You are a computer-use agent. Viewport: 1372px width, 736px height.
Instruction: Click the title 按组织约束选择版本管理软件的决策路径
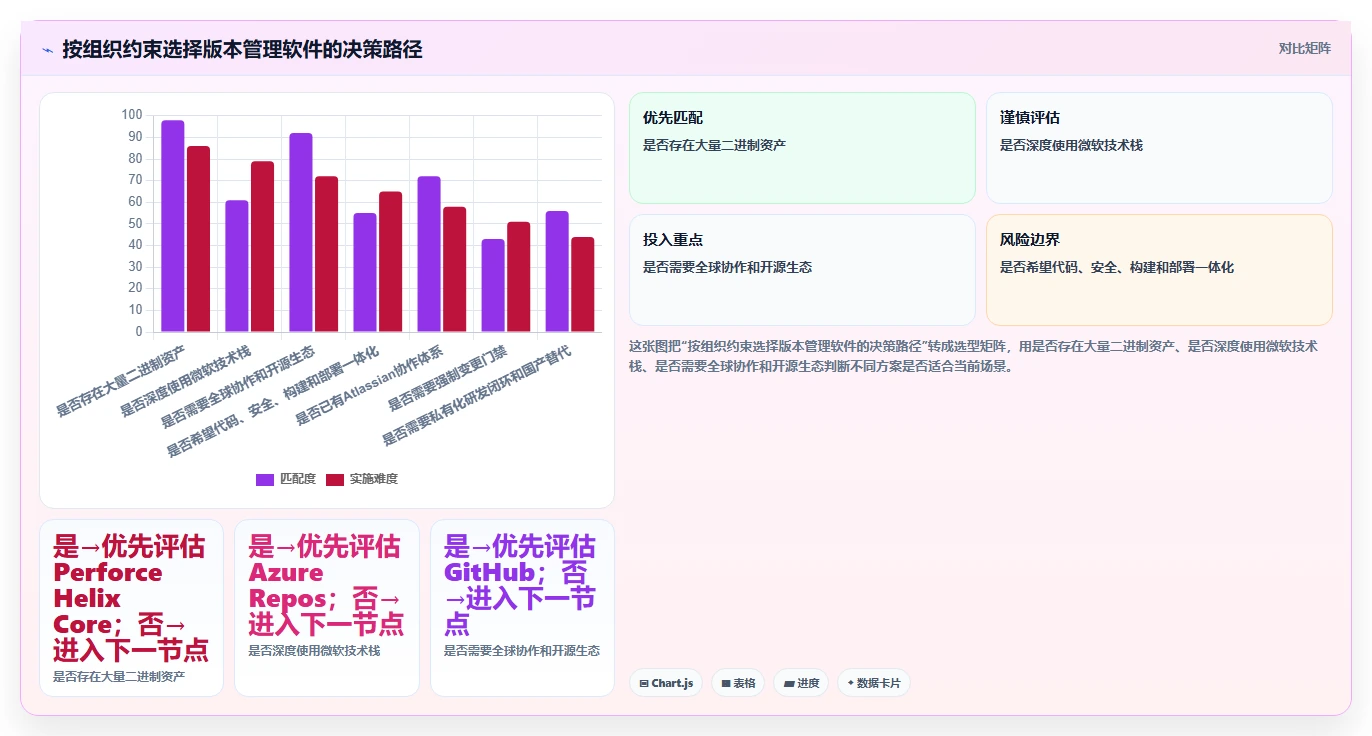242,49
